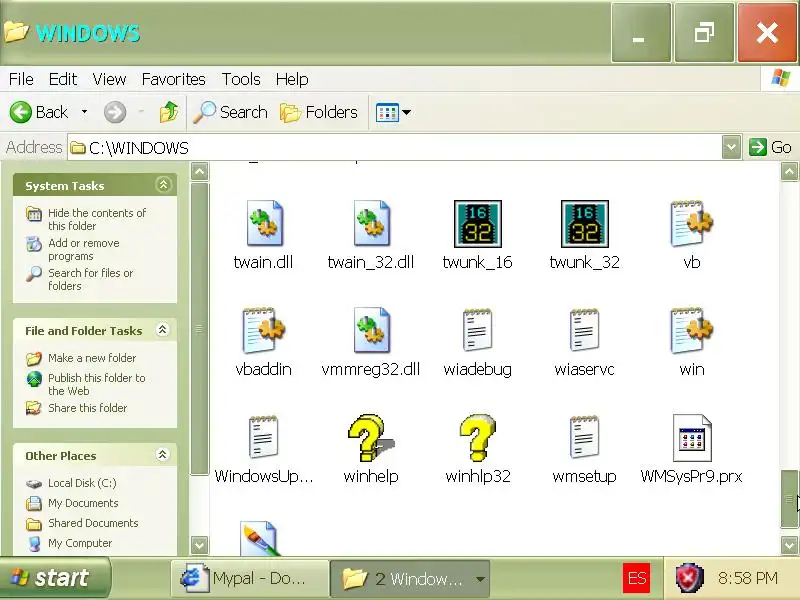Open the Start menu
This screenshot has height=600, width=800.
[55, 578]
